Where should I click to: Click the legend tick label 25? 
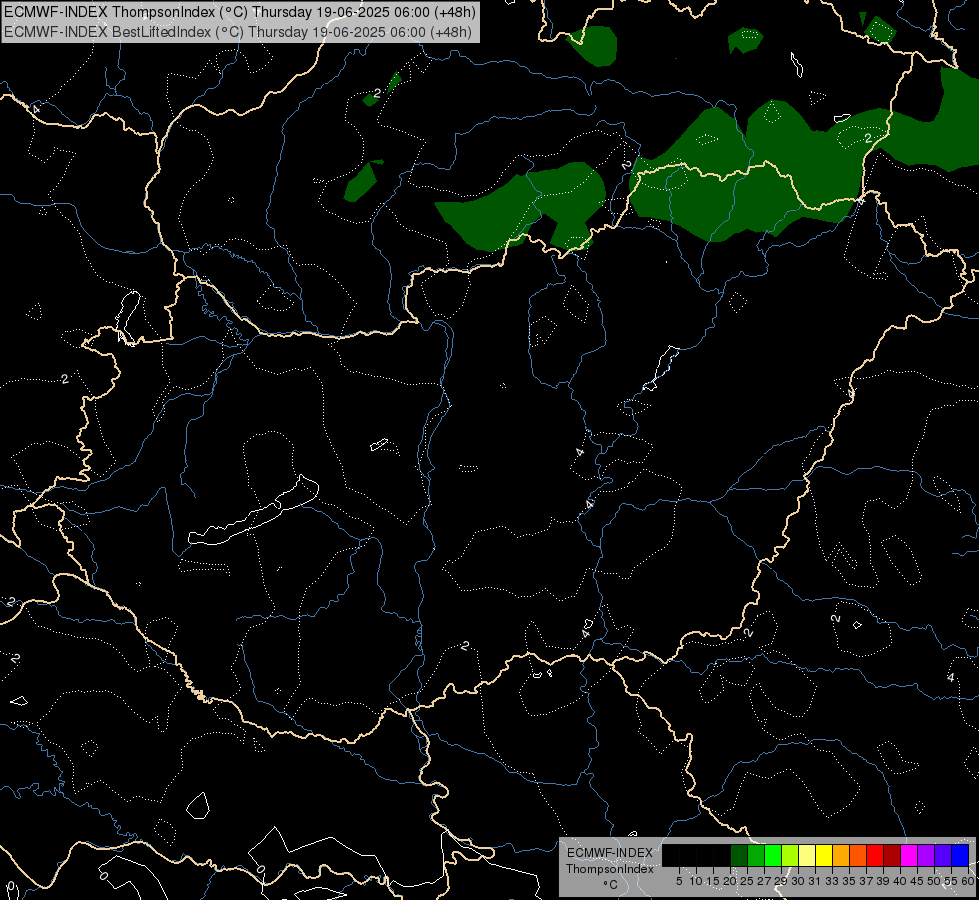coord(747,881)
